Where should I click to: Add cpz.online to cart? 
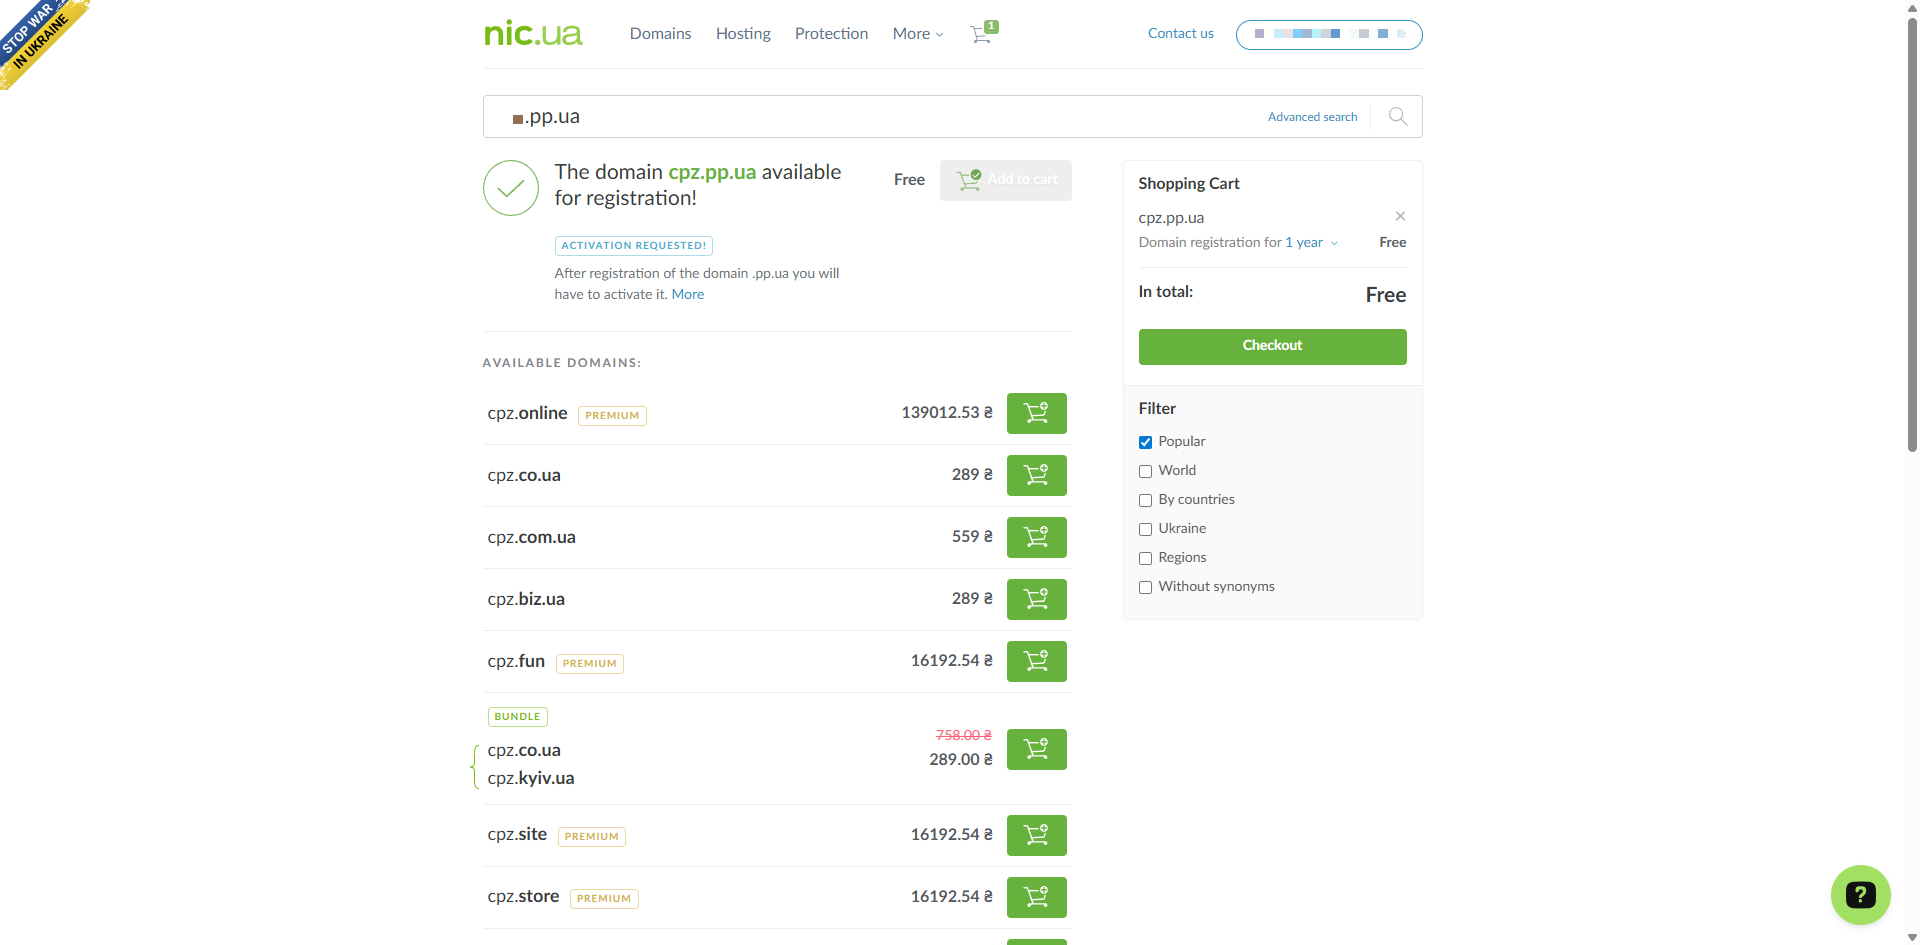(x=1036, y=413)
